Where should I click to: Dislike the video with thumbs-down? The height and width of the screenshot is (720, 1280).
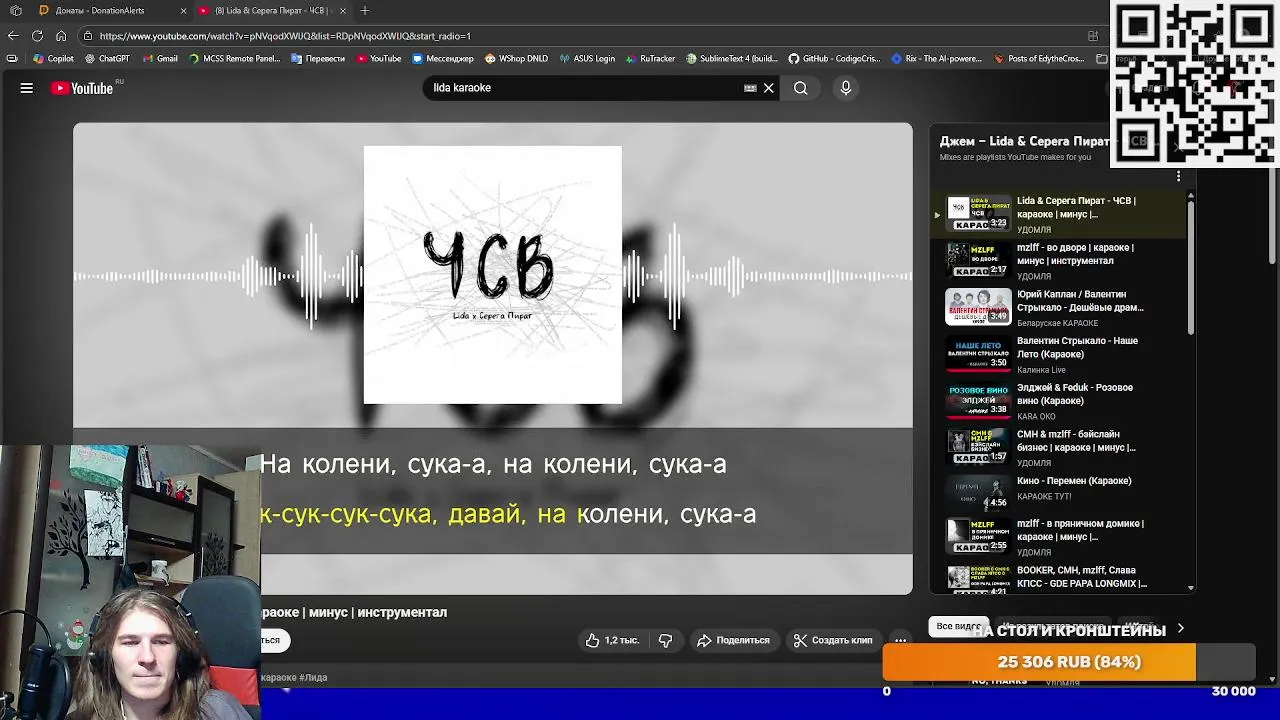[665, 640]
